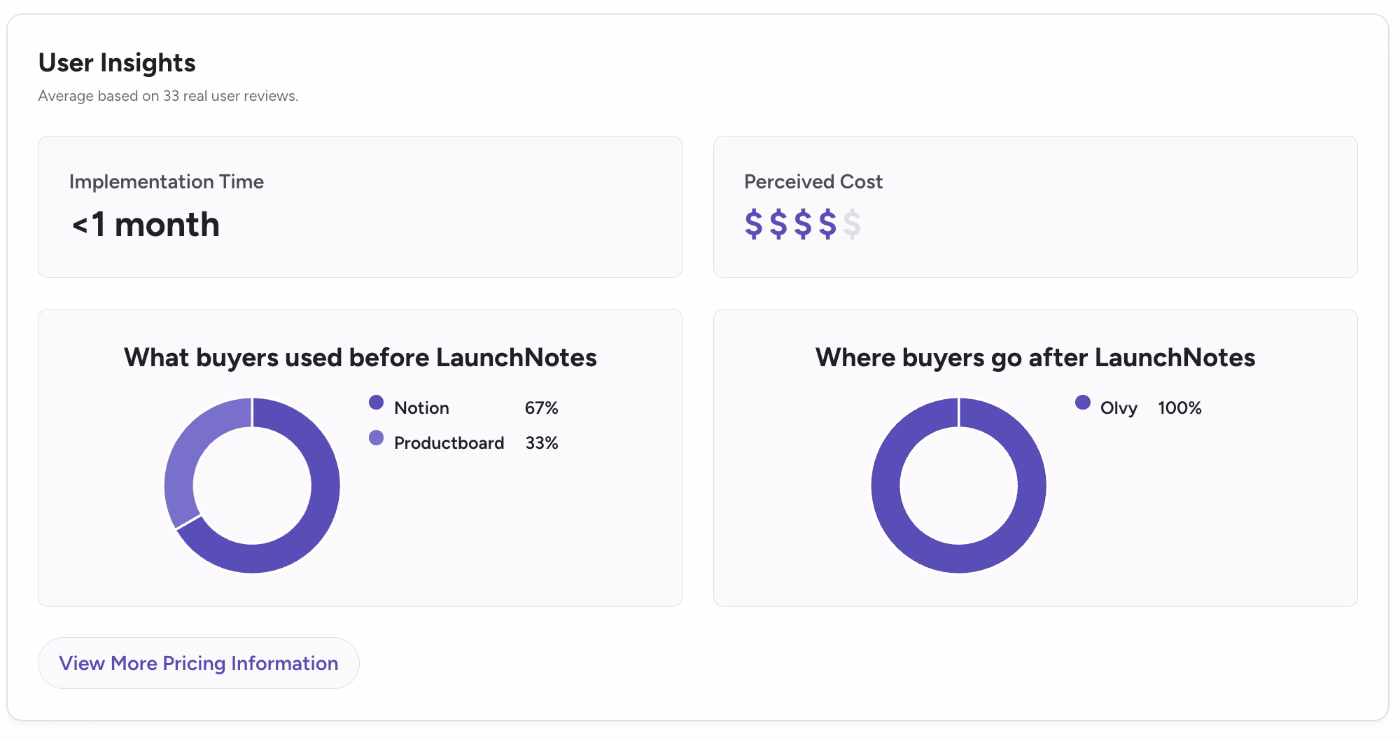Click the 33% value for Productboard
The image size is (1400, 738).
[x=541, y=443]
